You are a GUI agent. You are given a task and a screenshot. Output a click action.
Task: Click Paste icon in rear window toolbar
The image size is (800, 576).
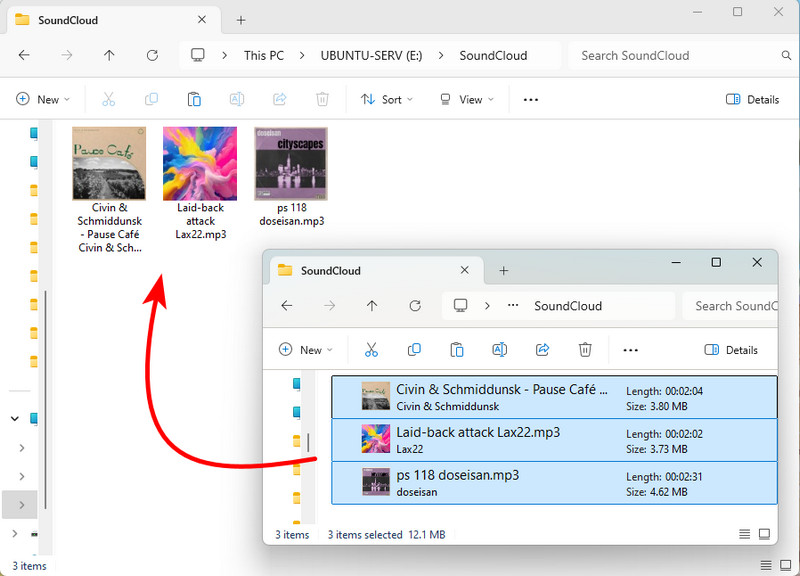[x=194, y=99]
